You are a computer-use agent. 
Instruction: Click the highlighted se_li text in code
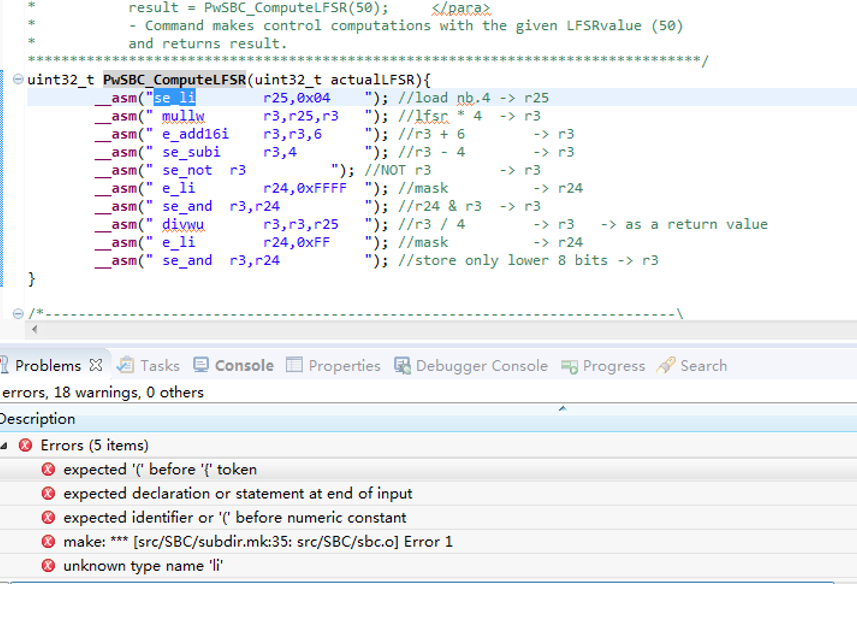pos(174,98)
